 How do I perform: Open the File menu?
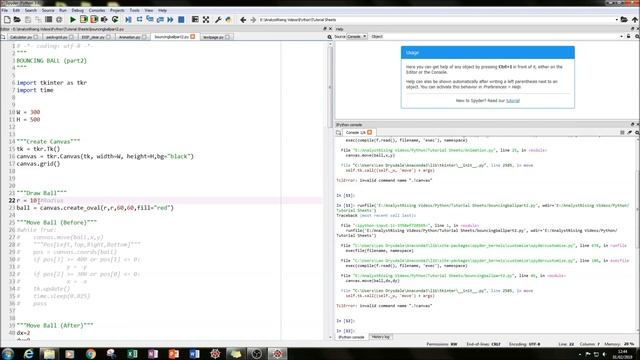click(x=4, y=10)
